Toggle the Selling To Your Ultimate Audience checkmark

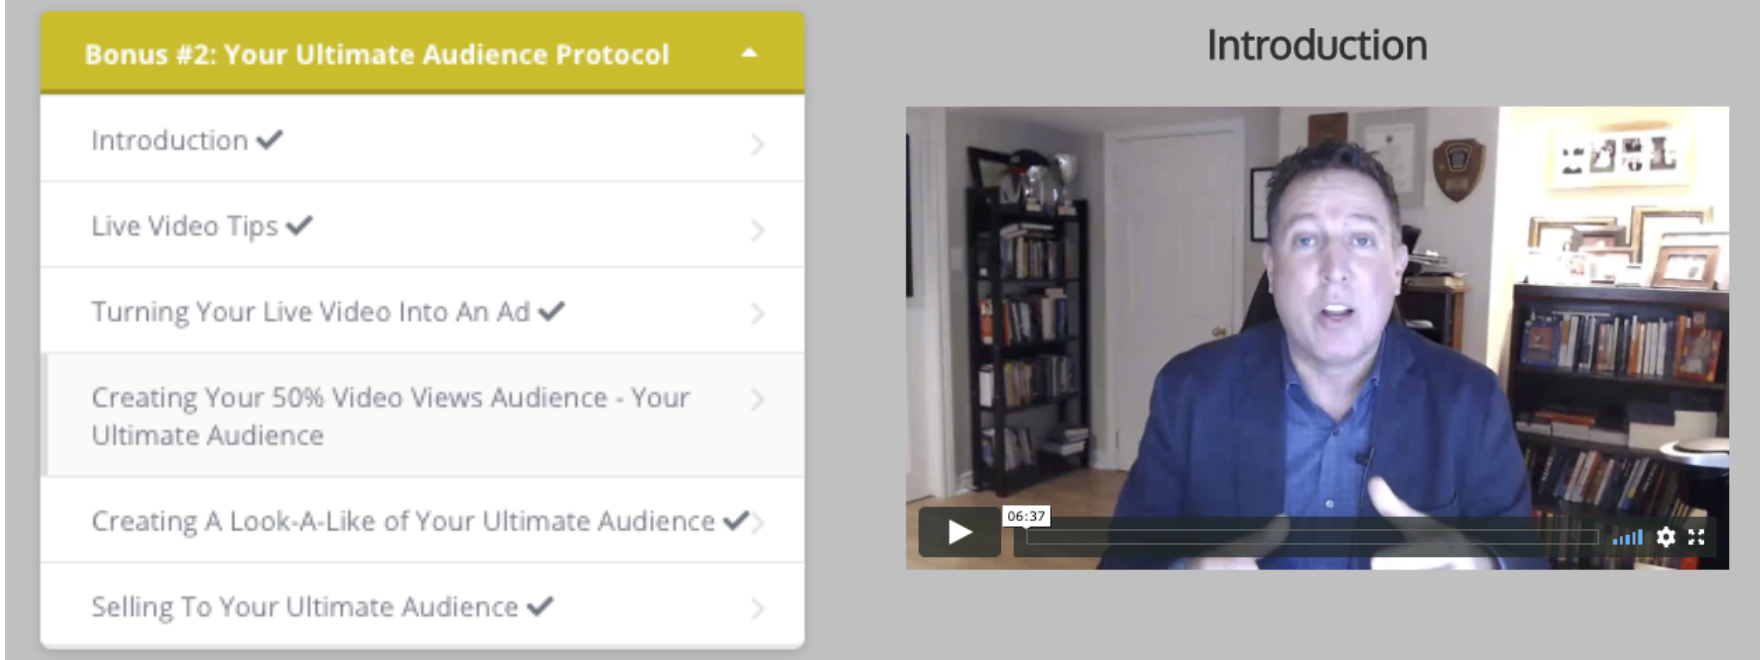[x=540, y=606]
